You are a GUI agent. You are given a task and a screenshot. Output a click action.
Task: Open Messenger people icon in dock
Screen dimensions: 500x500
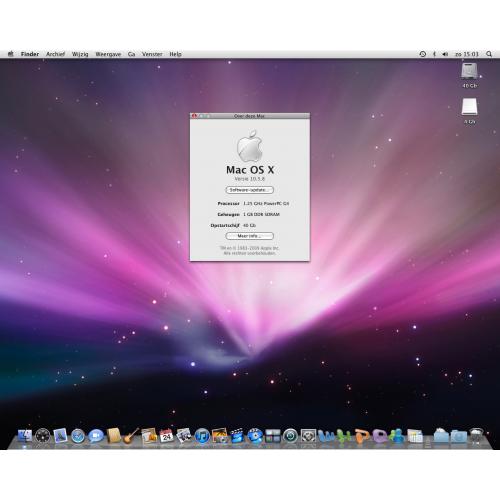[397, 436]
